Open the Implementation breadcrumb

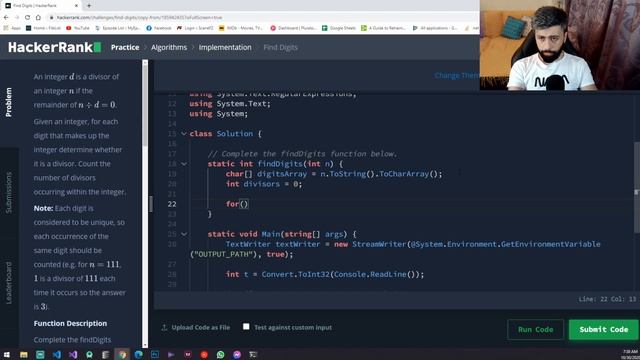coord(225,47)
